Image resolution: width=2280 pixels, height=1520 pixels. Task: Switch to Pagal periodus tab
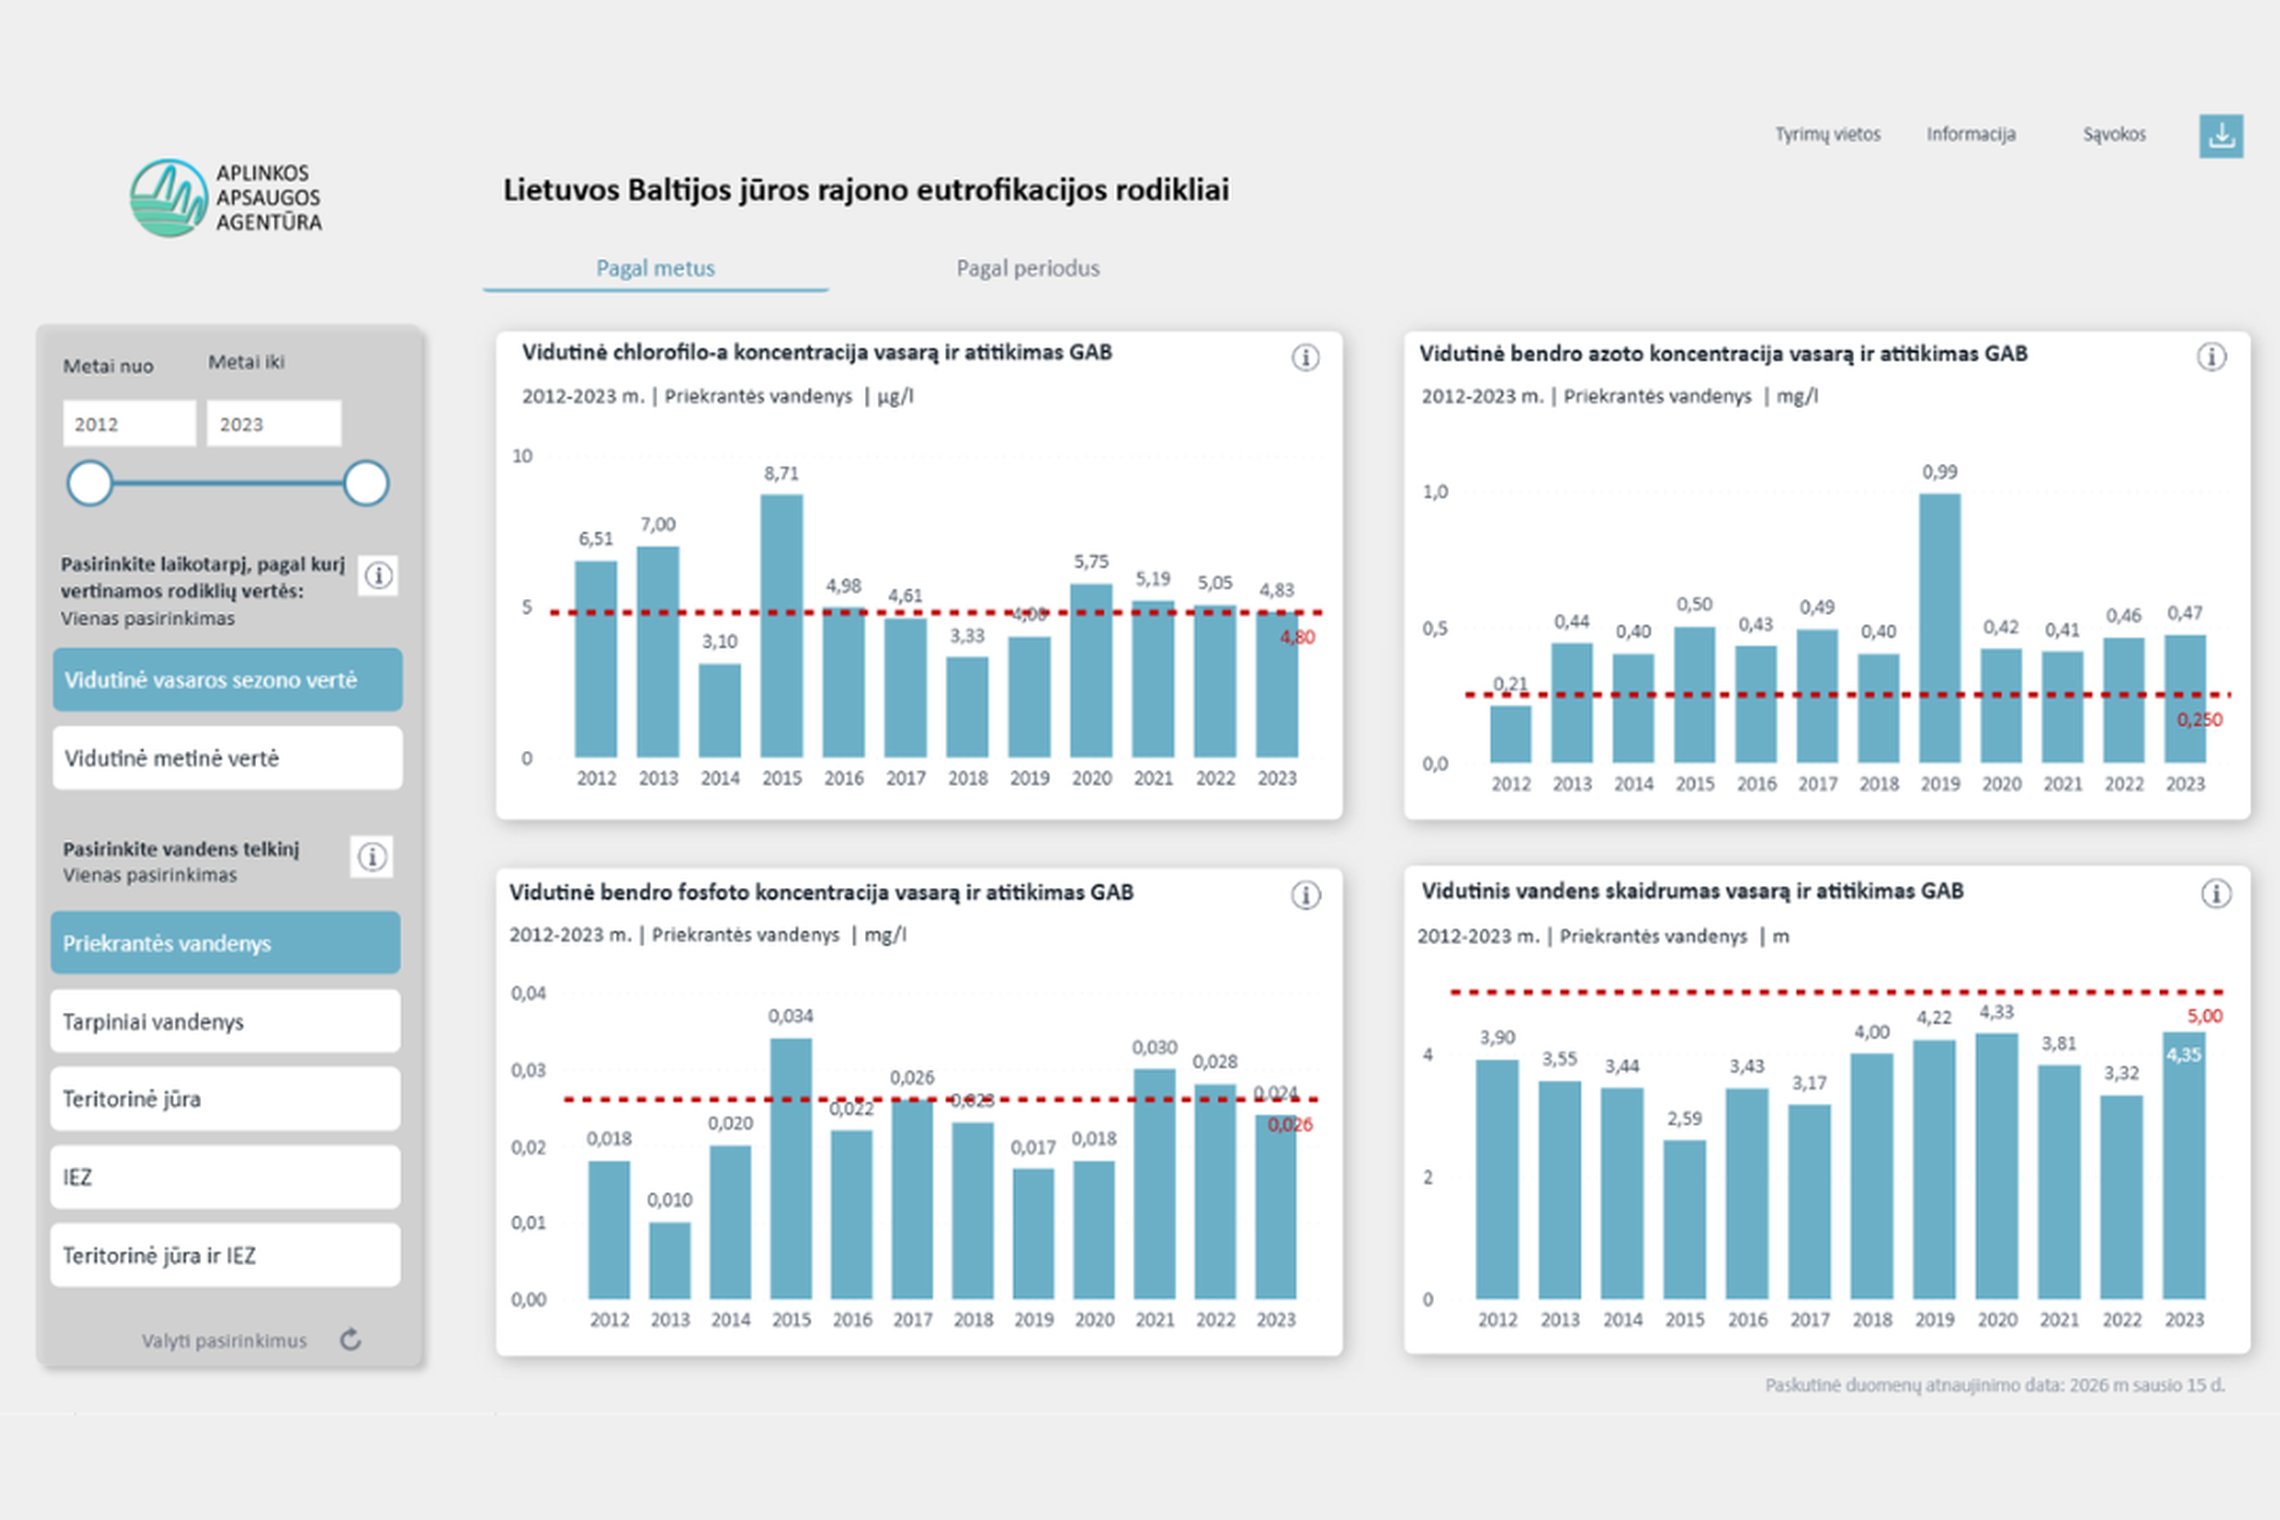click(x=1028, y=268)
